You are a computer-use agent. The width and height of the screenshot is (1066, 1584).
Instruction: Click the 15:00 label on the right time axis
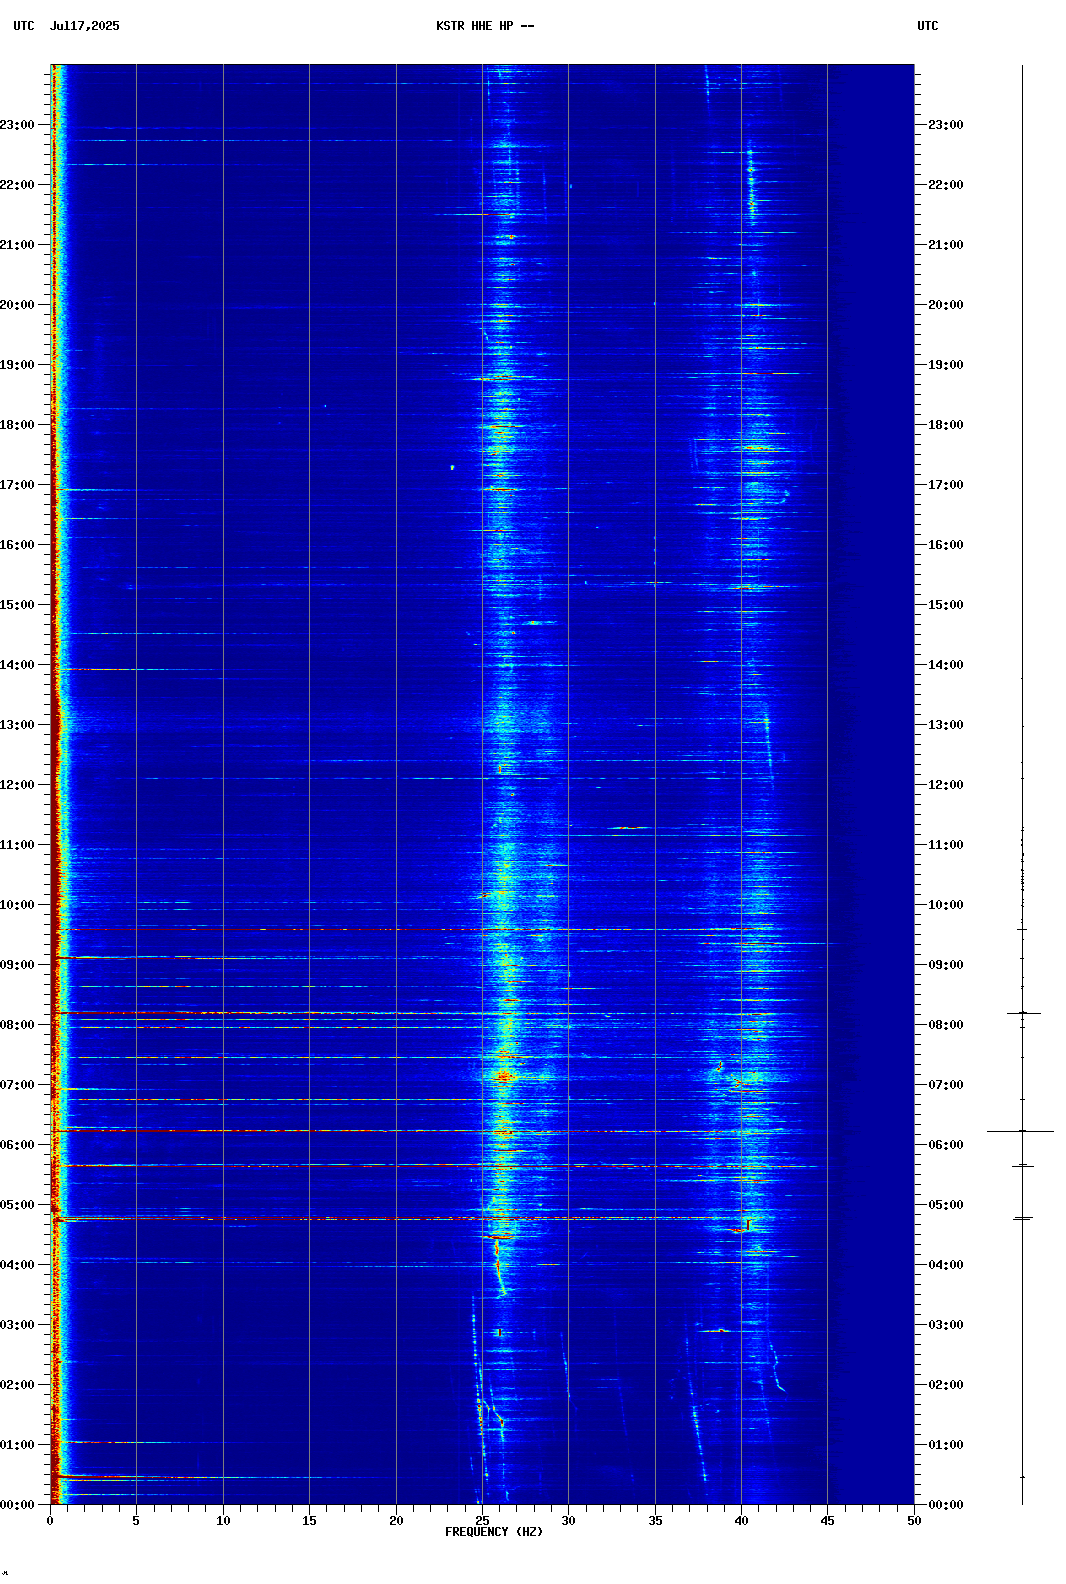click(x=946, y=605)
